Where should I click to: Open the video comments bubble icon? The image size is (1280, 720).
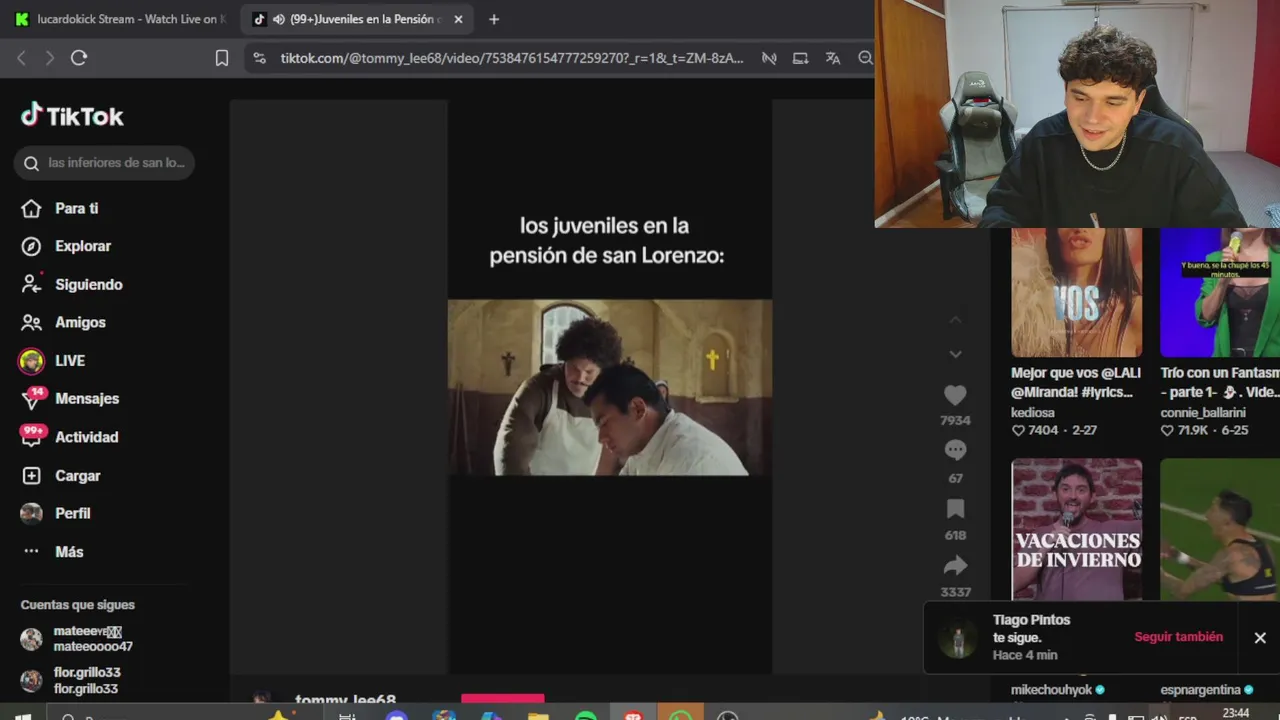(x=955, y=451)
